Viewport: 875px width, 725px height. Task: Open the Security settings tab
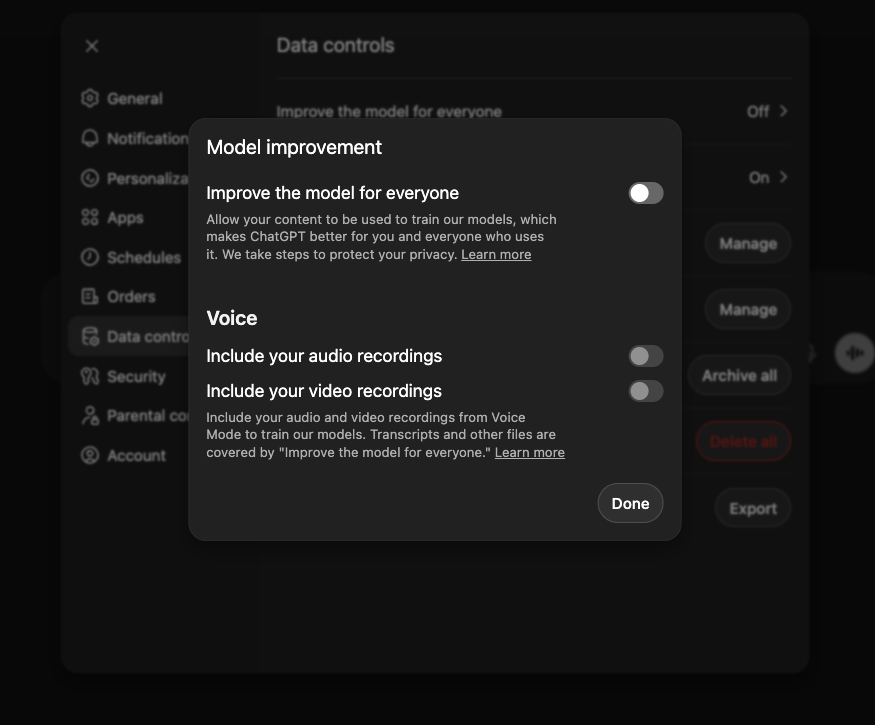[136, 376]
